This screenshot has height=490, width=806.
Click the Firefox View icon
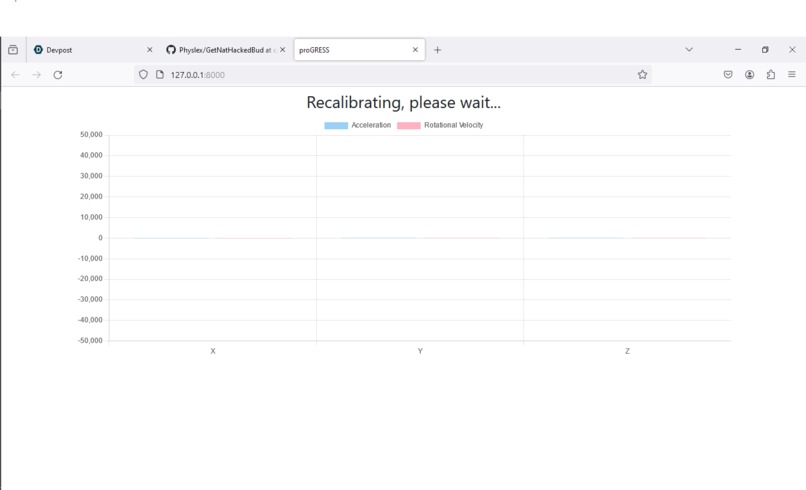tap(13, 50)
